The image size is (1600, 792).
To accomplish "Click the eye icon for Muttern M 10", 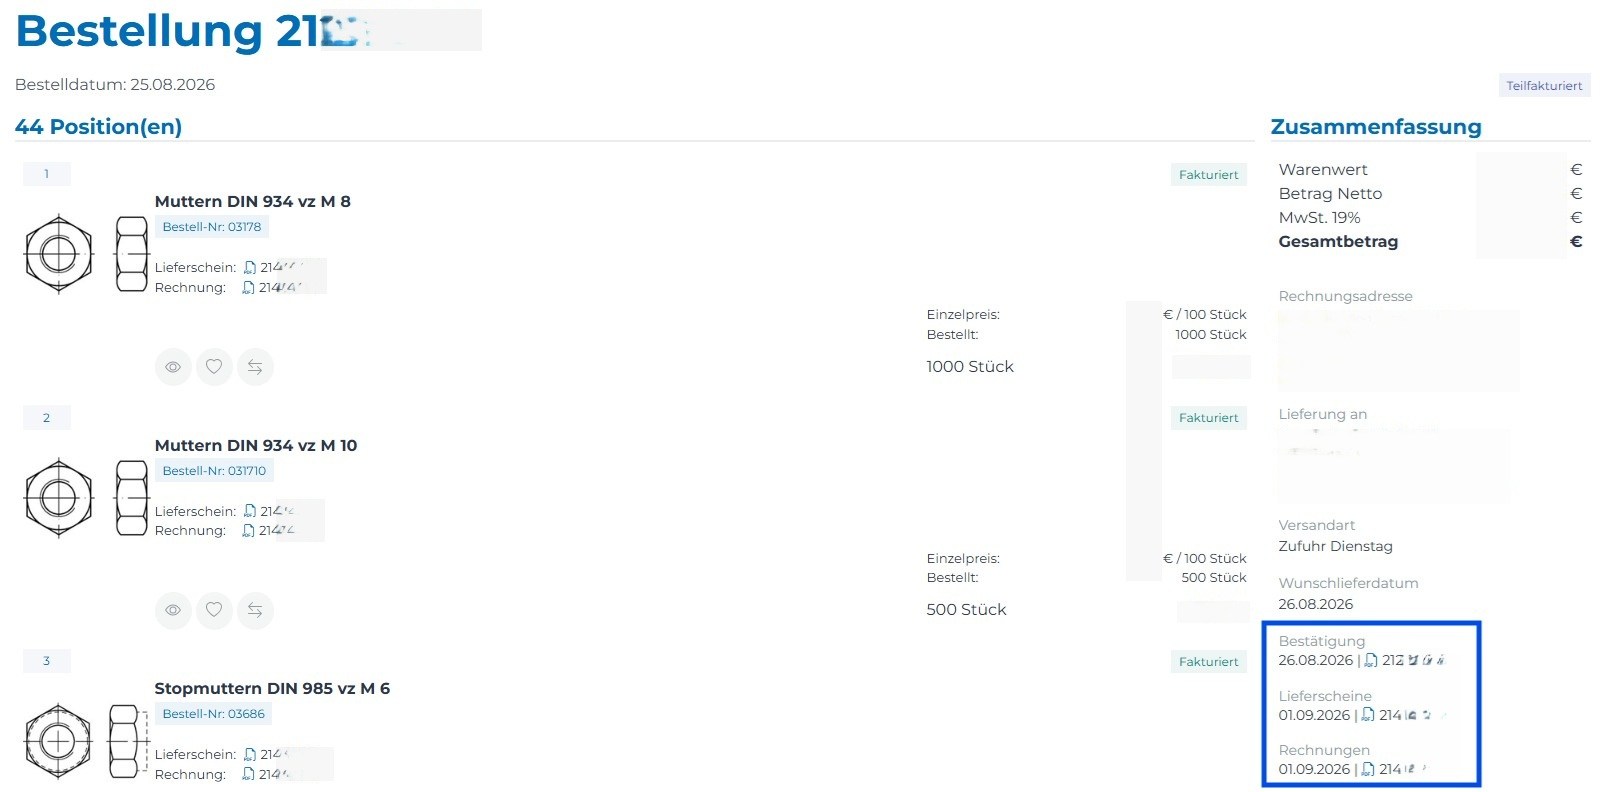I will (173, 610).
